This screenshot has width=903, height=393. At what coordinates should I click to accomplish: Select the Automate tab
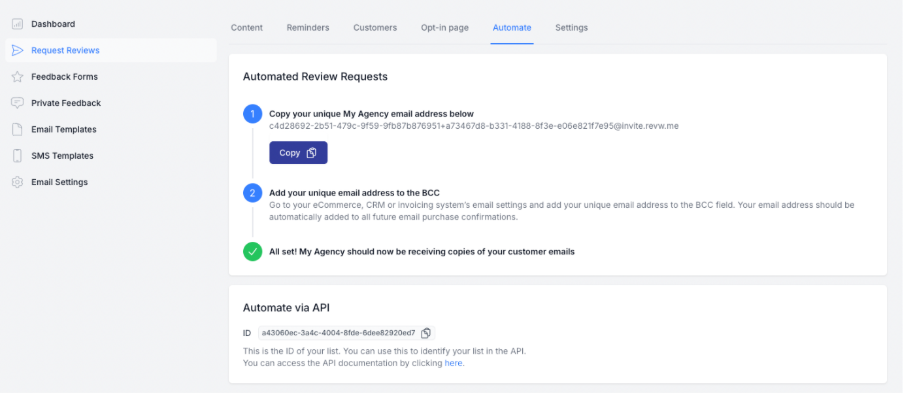[512, 28]
